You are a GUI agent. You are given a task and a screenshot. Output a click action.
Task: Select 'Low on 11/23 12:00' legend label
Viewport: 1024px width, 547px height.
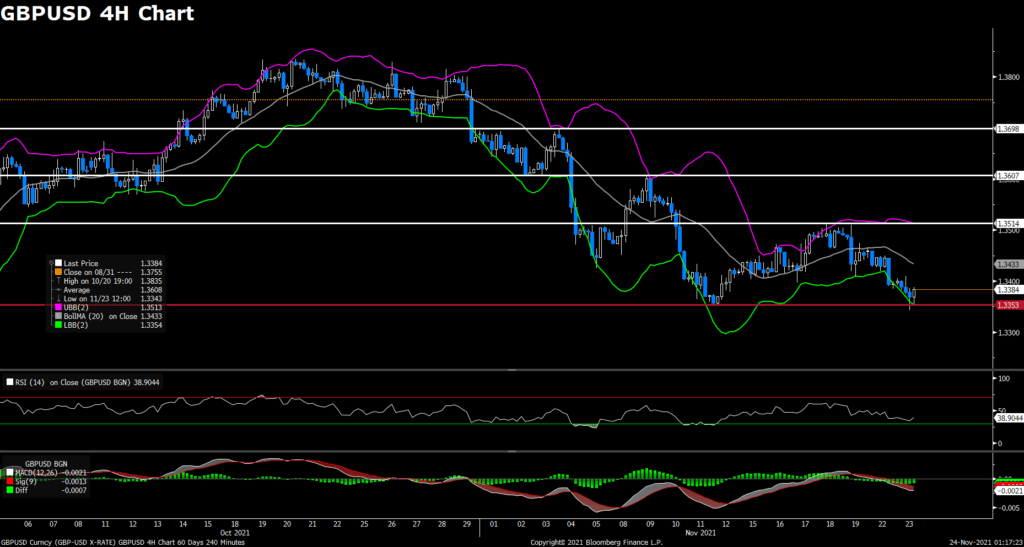coord(97,298)
